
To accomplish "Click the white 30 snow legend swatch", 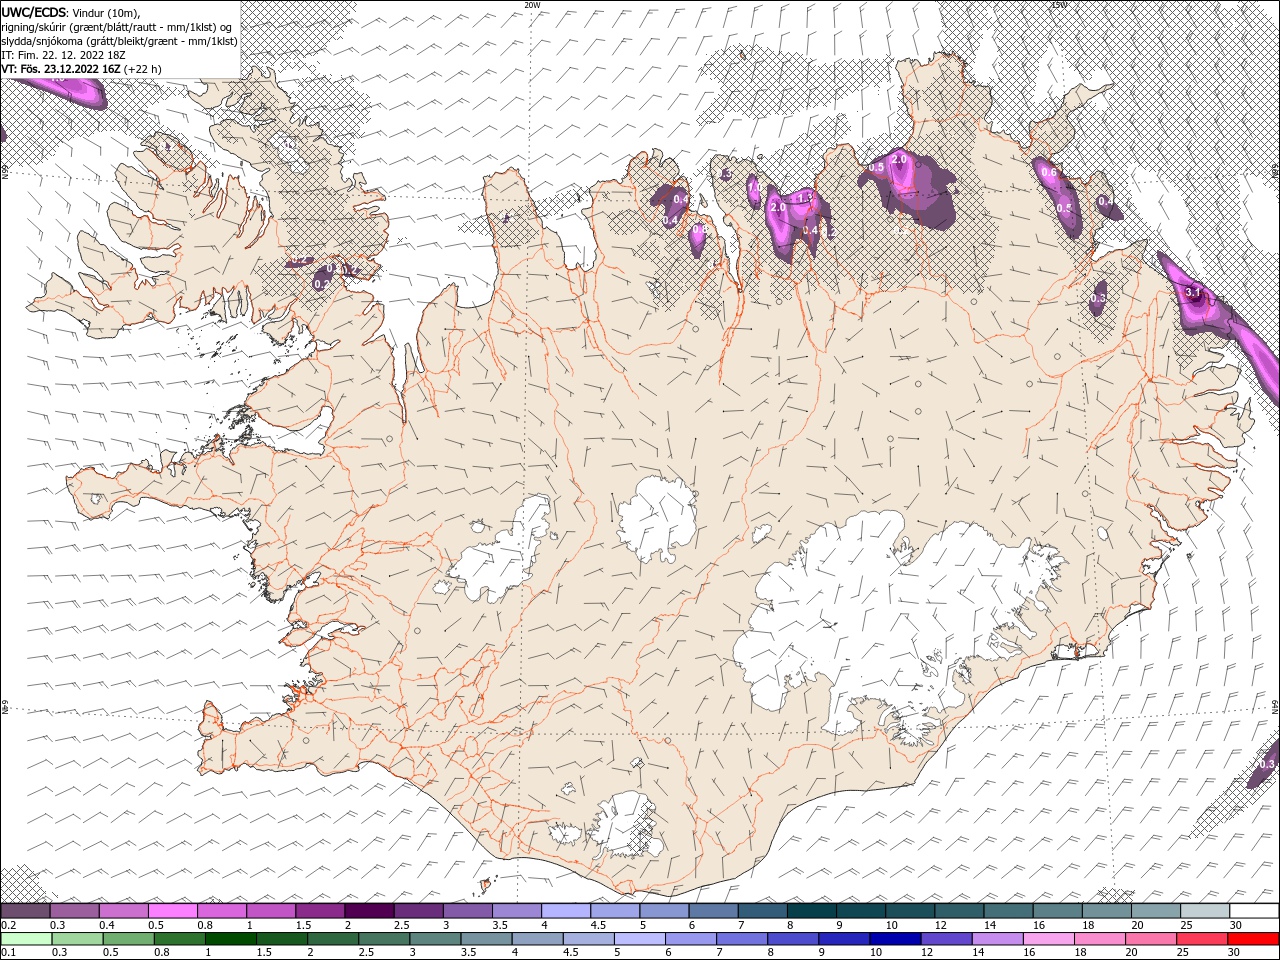I will (1254, 911).
